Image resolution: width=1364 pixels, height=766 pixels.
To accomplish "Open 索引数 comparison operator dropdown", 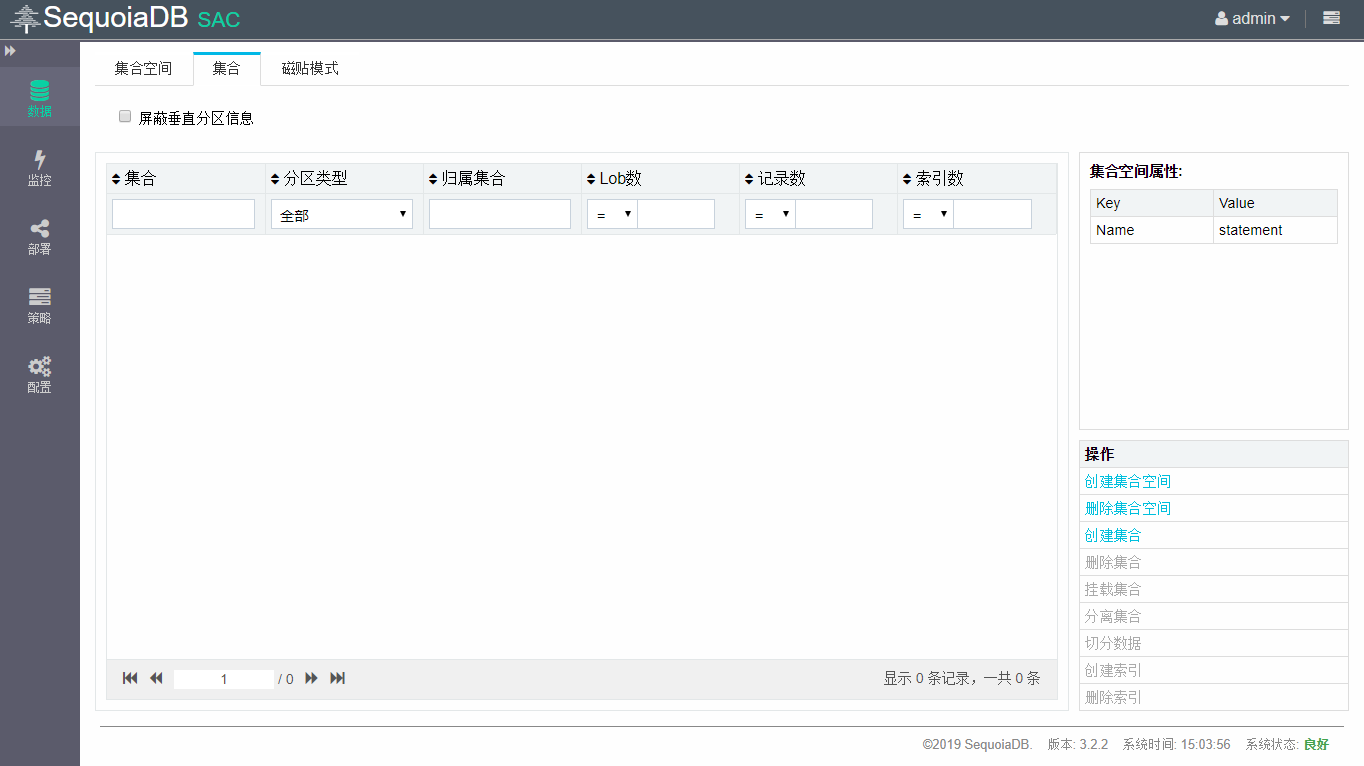I will (x=928, y=214).
